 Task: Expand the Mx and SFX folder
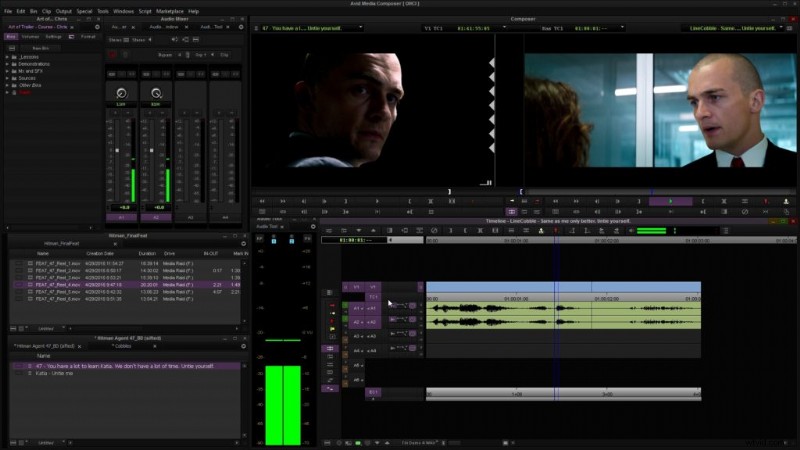[7, 71]
